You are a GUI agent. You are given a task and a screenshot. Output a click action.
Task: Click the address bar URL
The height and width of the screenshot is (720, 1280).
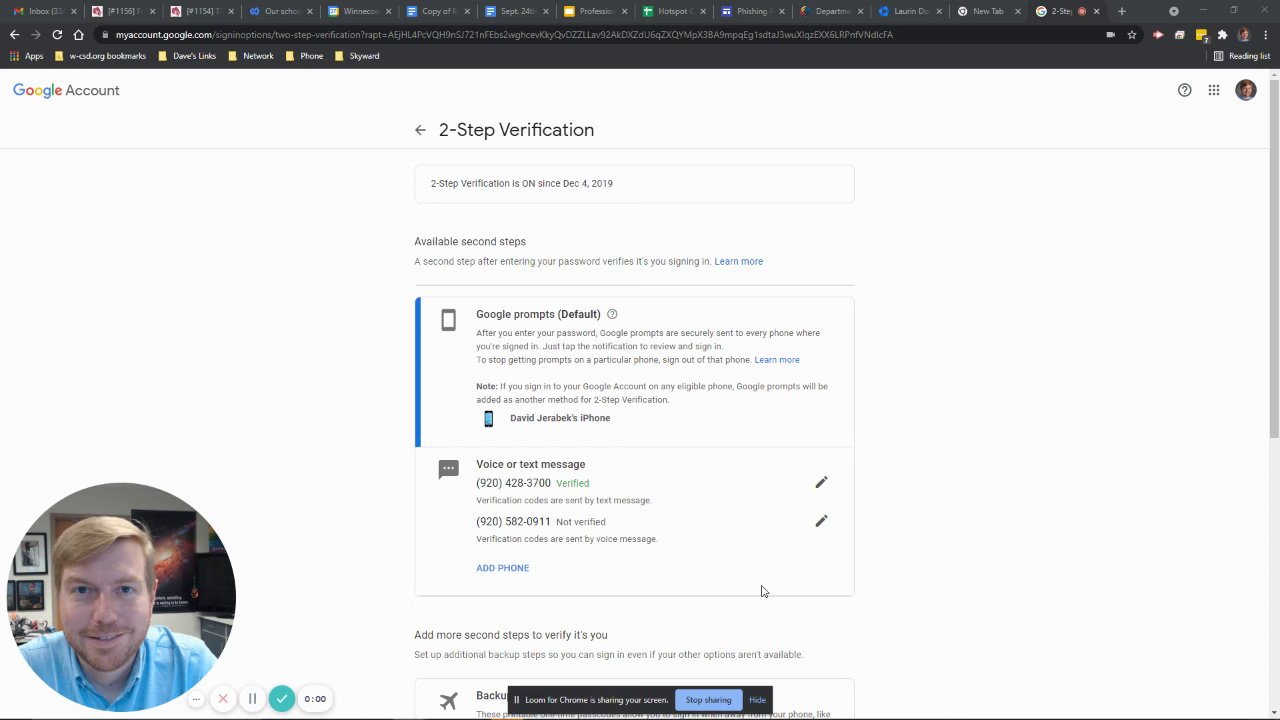tap(504, 34)
